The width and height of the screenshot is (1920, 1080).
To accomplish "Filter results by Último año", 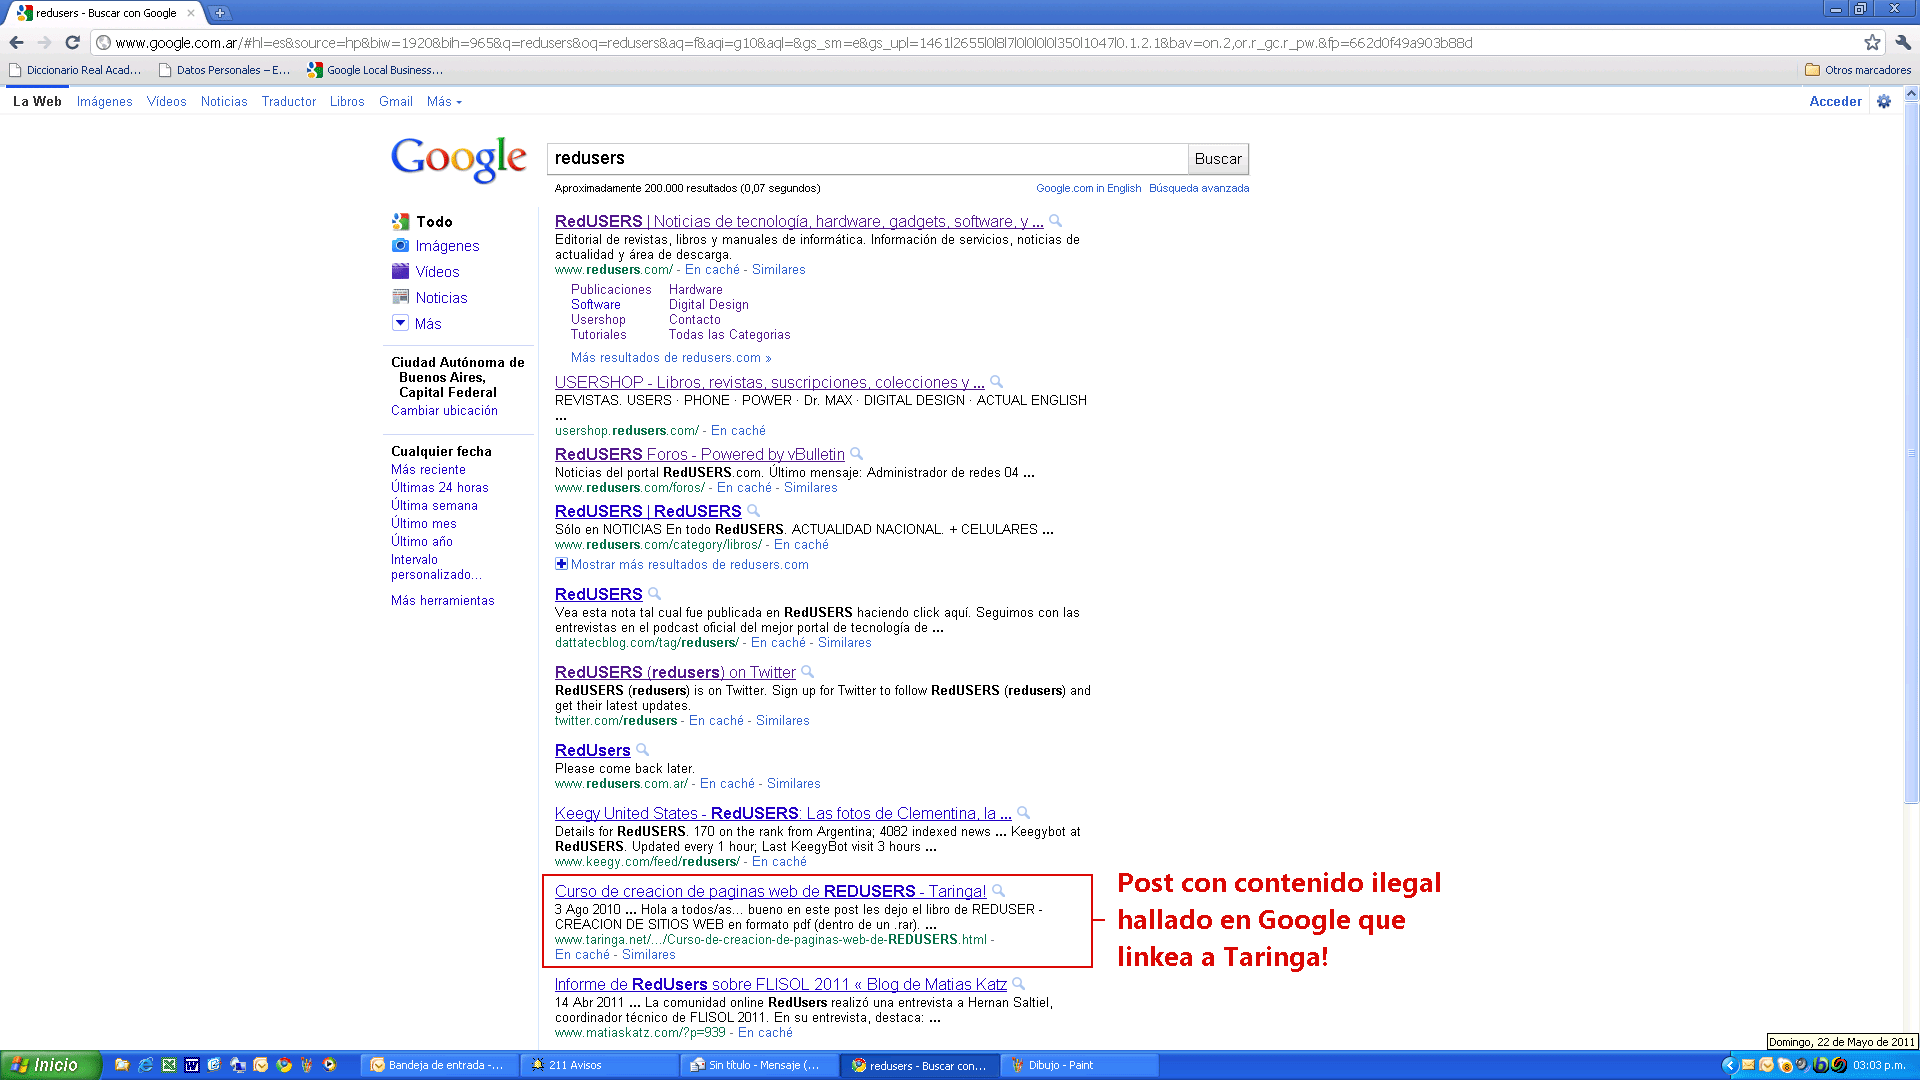I will point(422,541).
